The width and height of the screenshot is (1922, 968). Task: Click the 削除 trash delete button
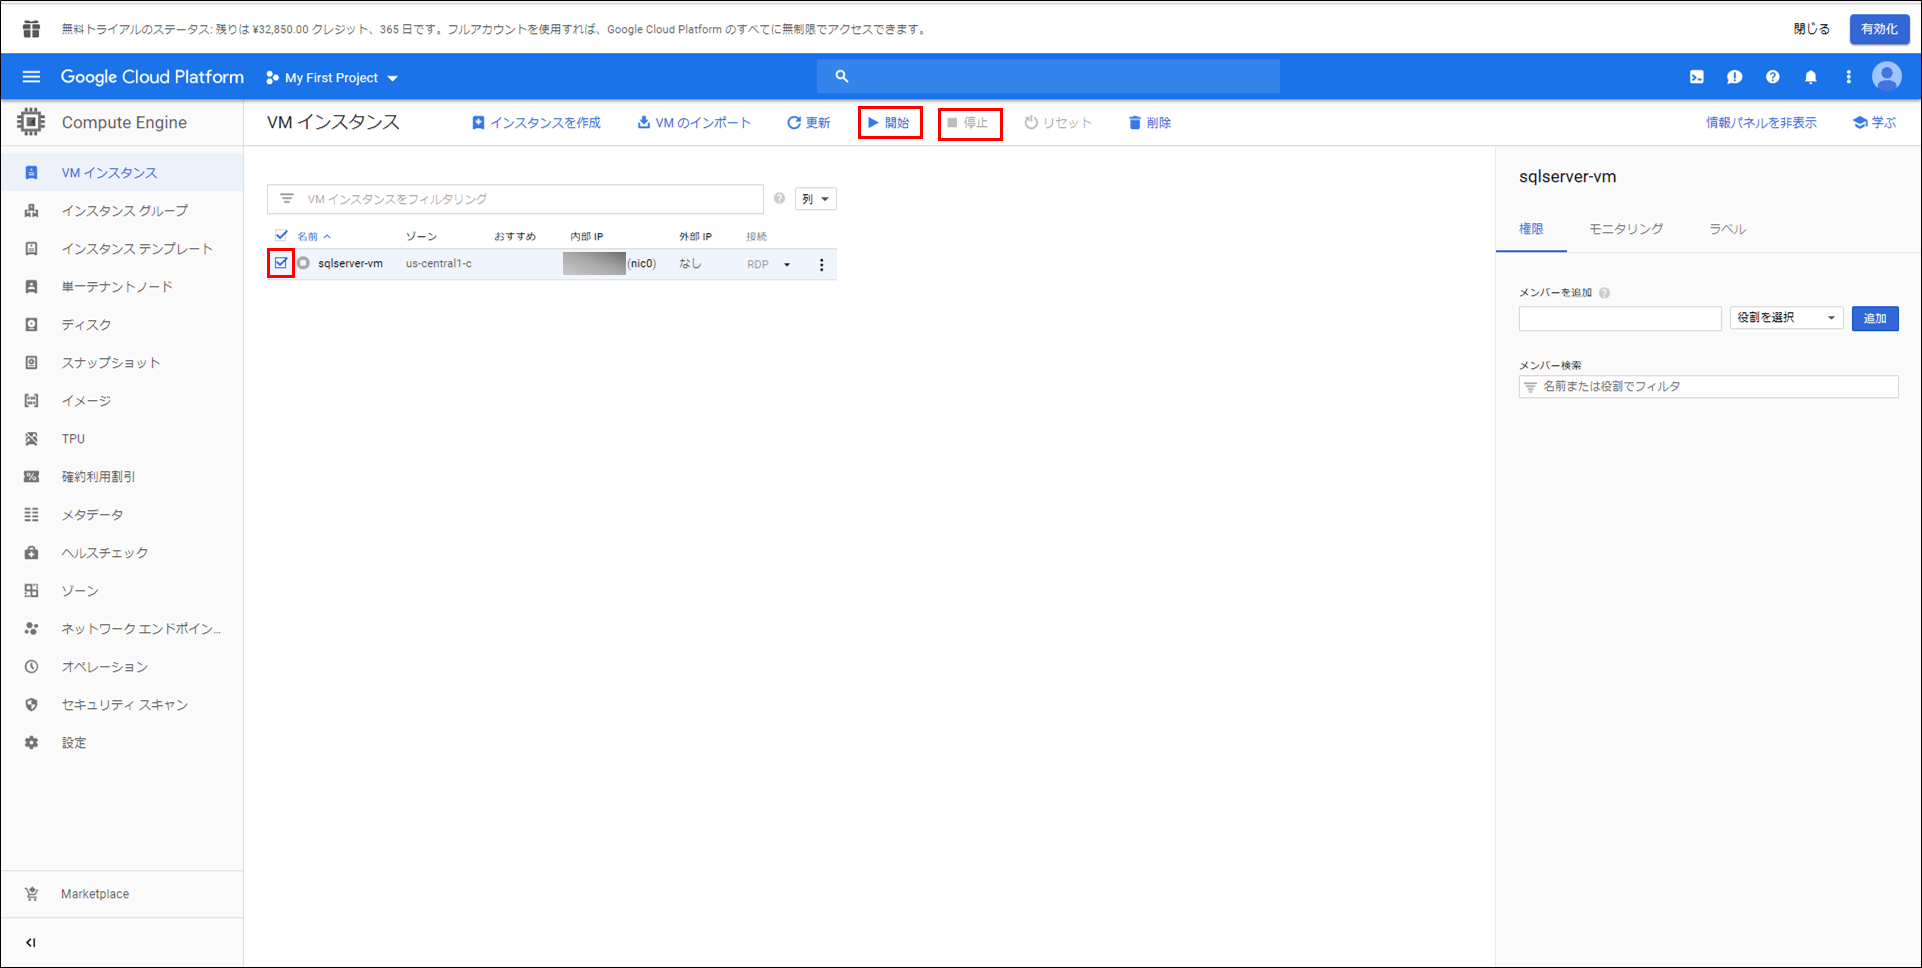tap(1149, 123)
